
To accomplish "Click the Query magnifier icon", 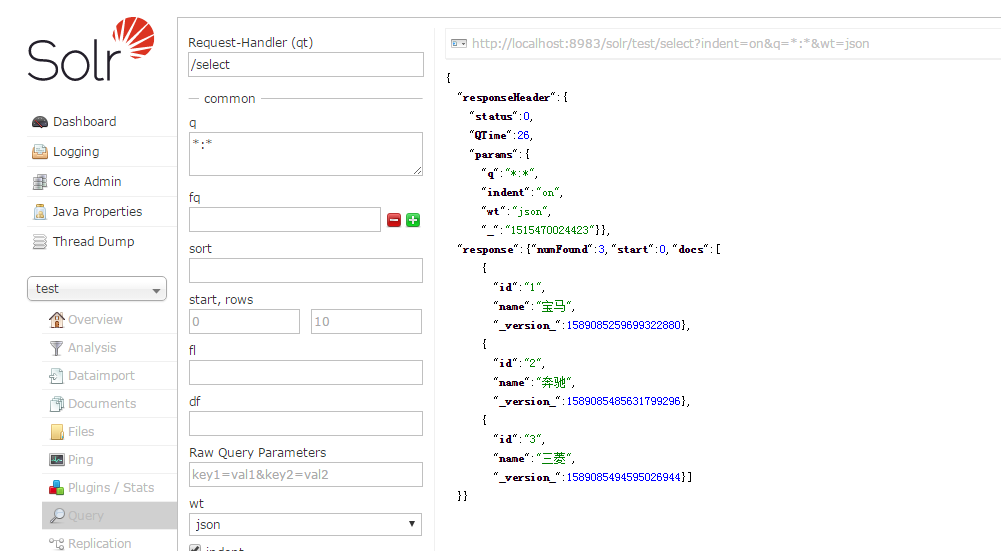I will tap(57, 515).
